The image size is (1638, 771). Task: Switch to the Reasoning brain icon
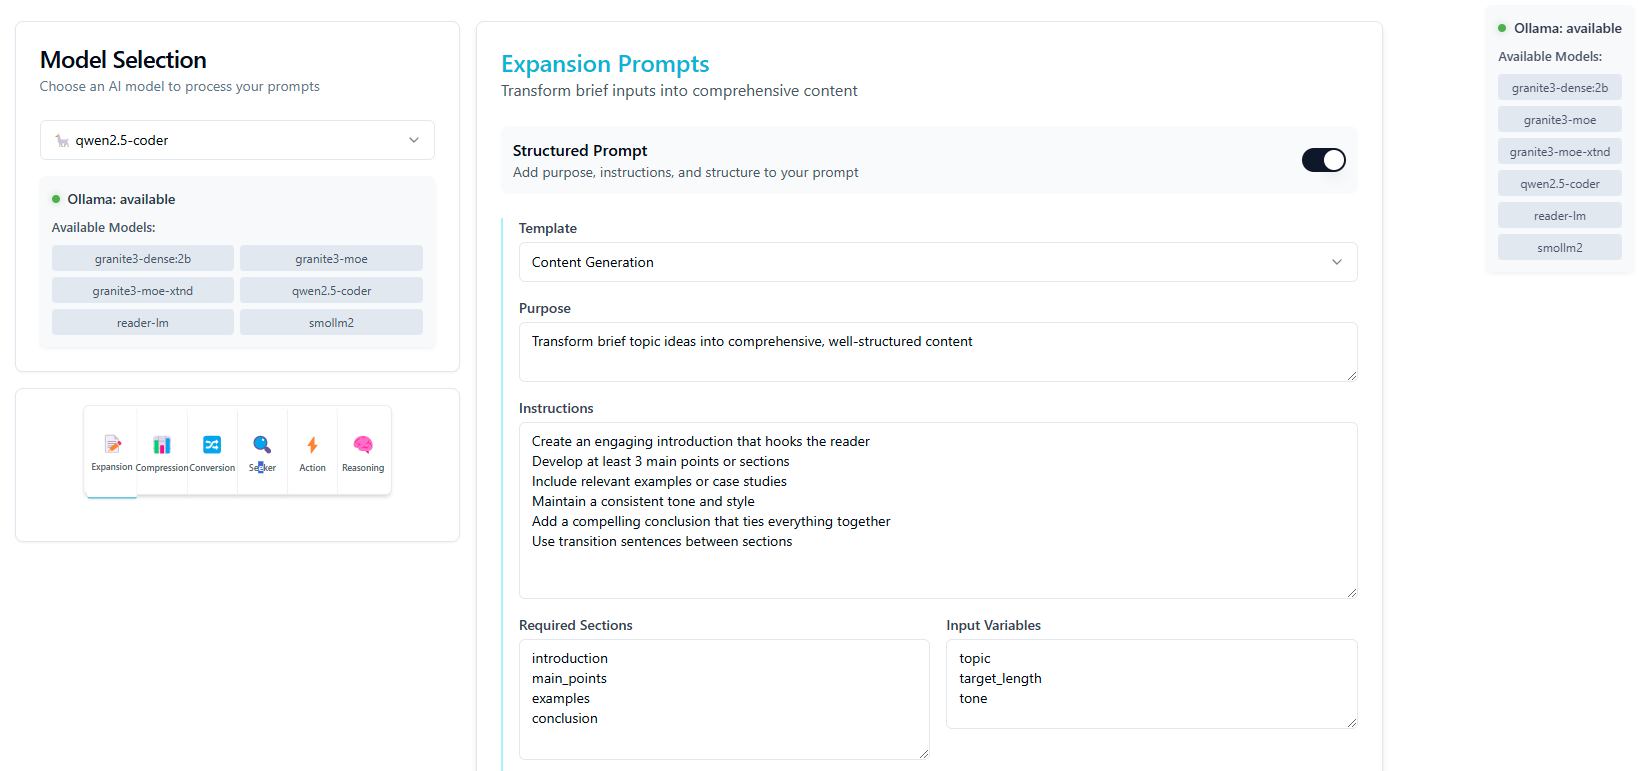pos(363,445)
